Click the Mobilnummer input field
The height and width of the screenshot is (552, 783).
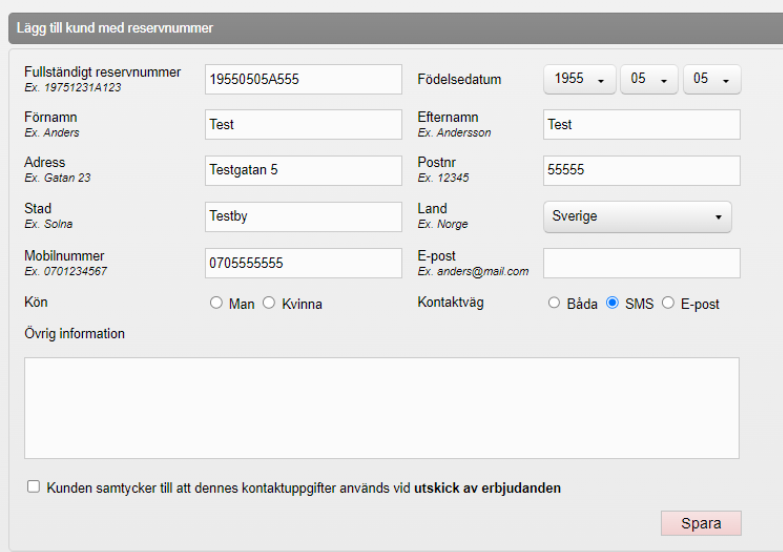click(303, 263)
